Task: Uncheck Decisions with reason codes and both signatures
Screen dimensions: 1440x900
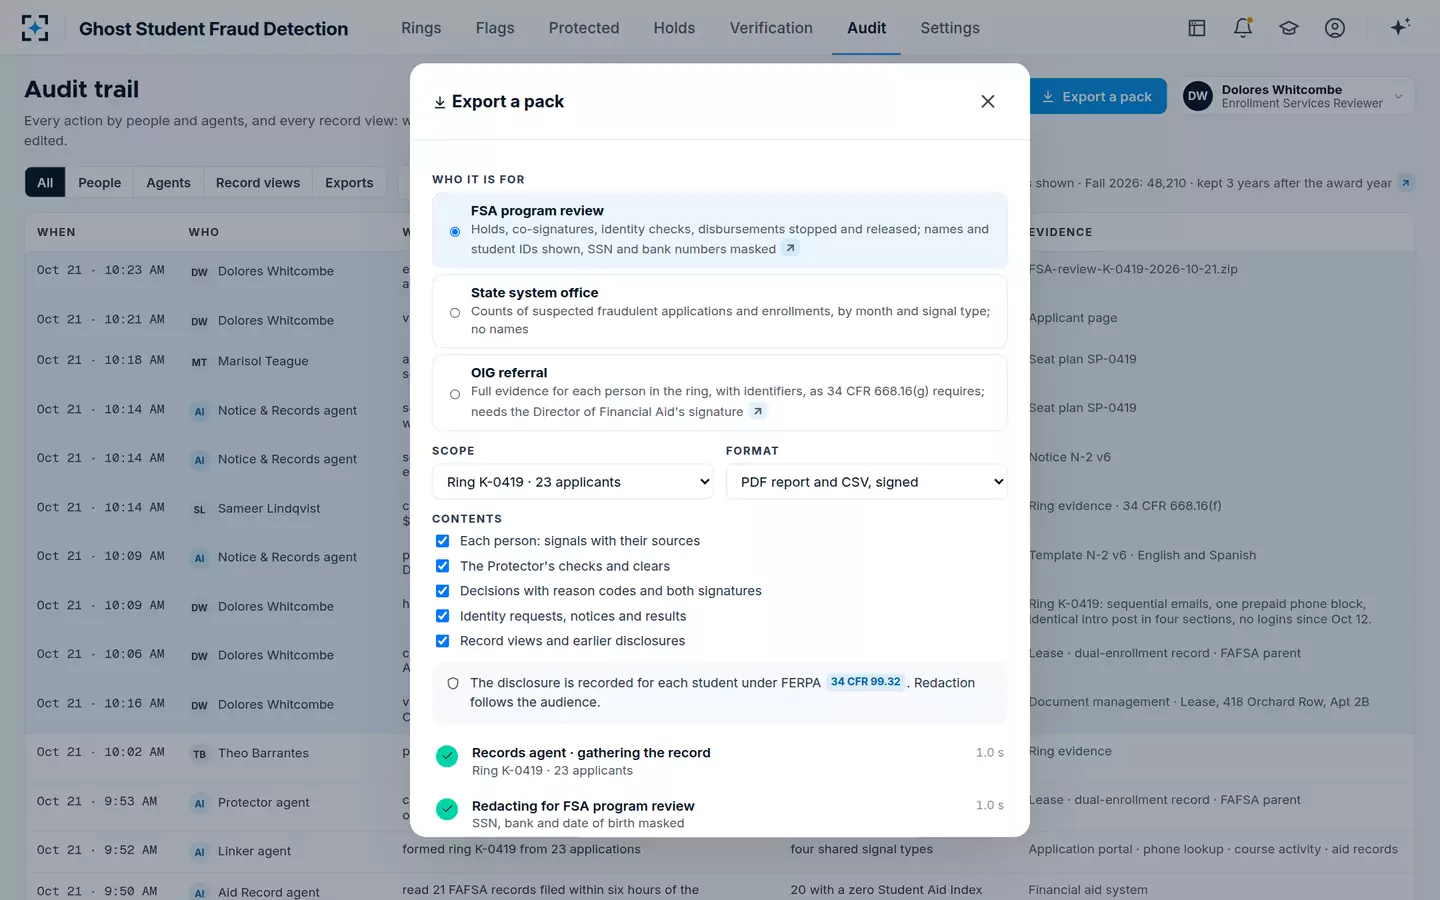Action: [x=442, y=591]
